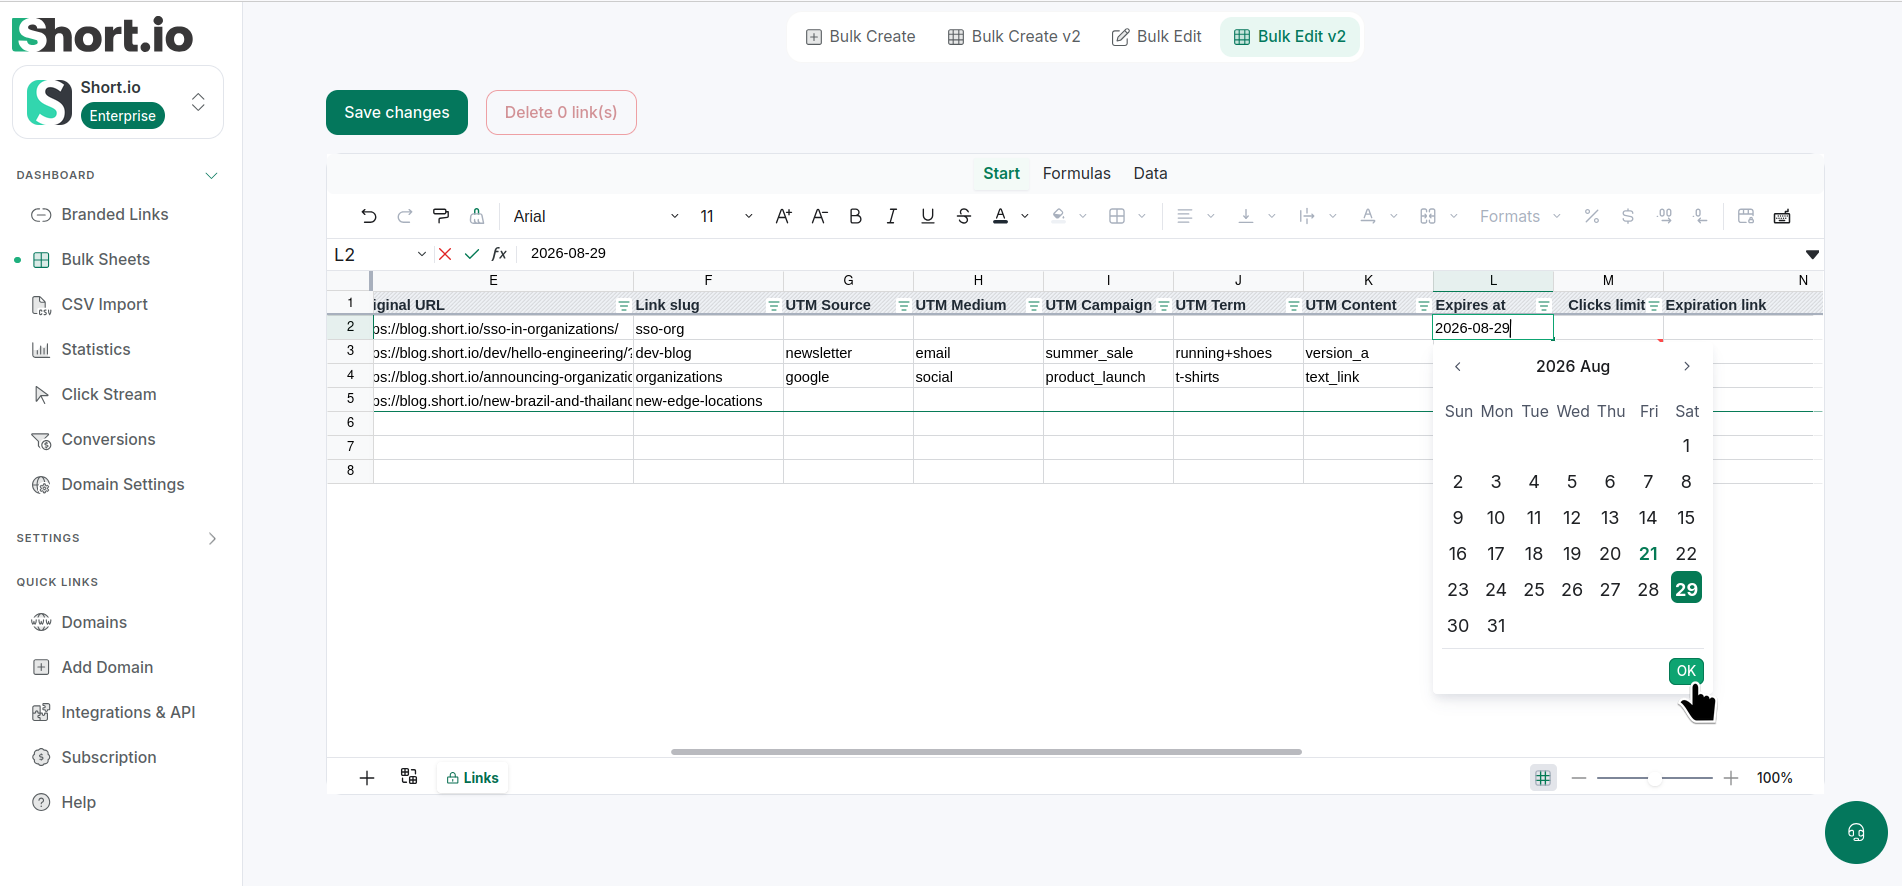Toggle strikethrough formatting

[964, 216]
